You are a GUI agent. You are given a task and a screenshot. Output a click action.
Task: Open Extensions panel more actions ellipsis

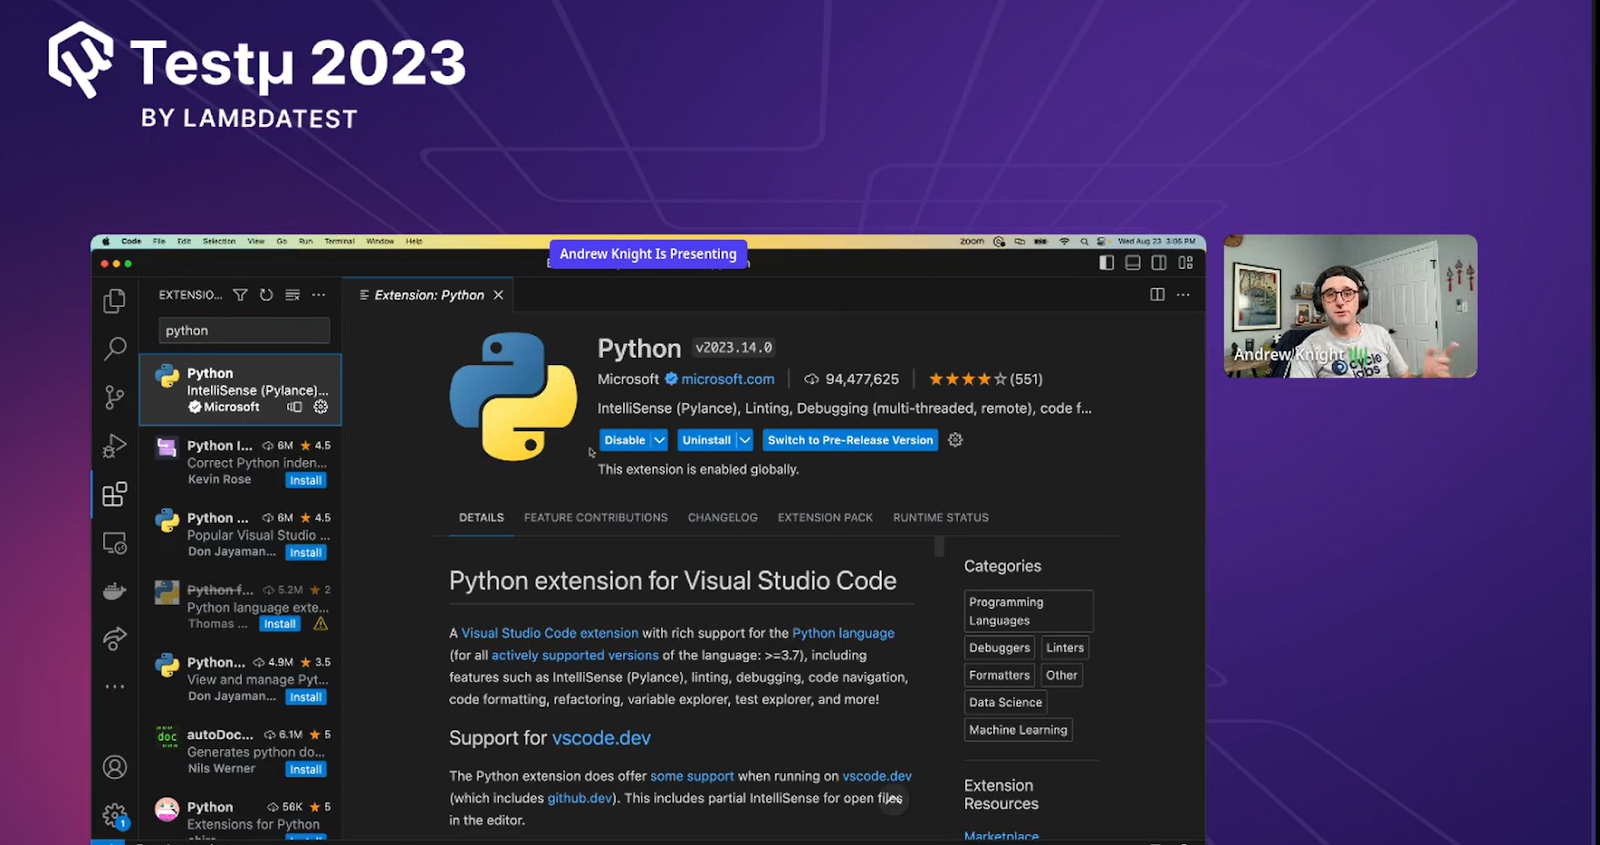click(x=319, y=295)
